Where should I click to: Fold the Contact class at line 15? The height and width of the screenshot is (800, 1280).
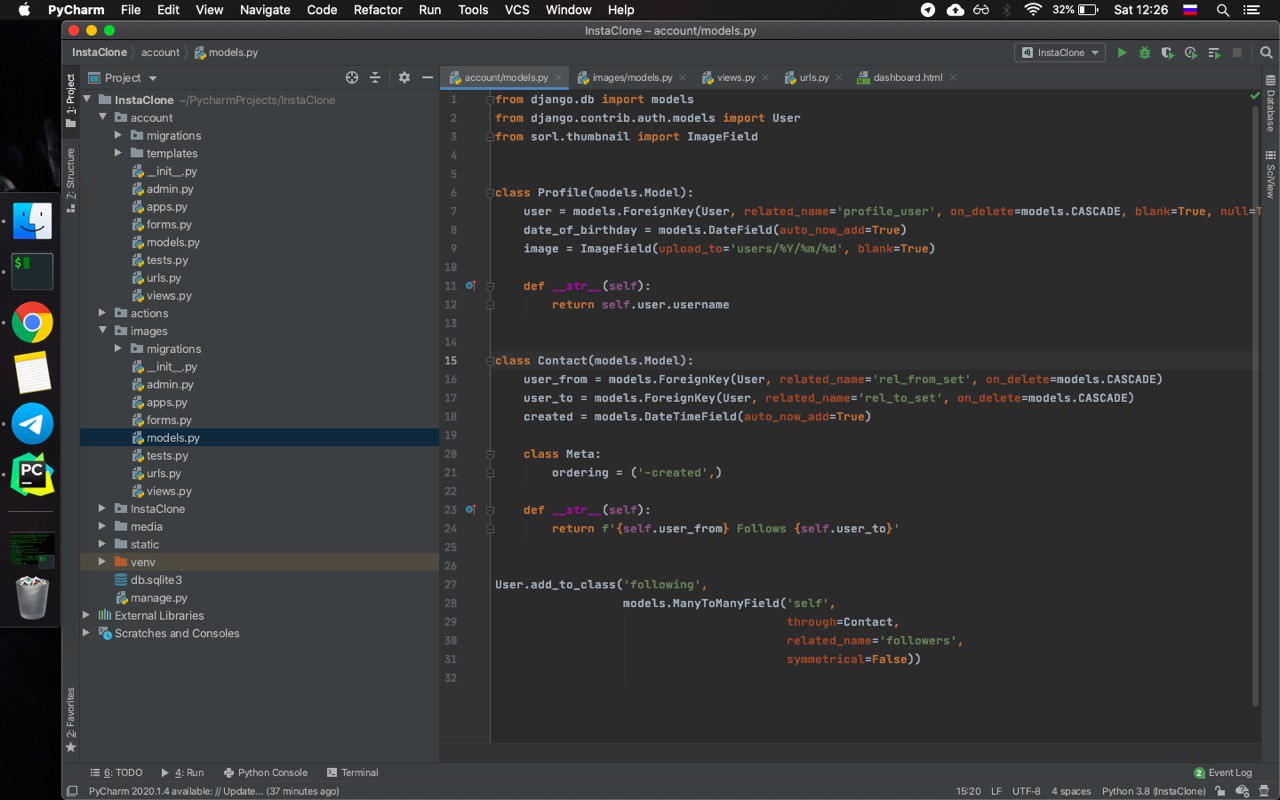pyautogui.click(x=490, y=360)
